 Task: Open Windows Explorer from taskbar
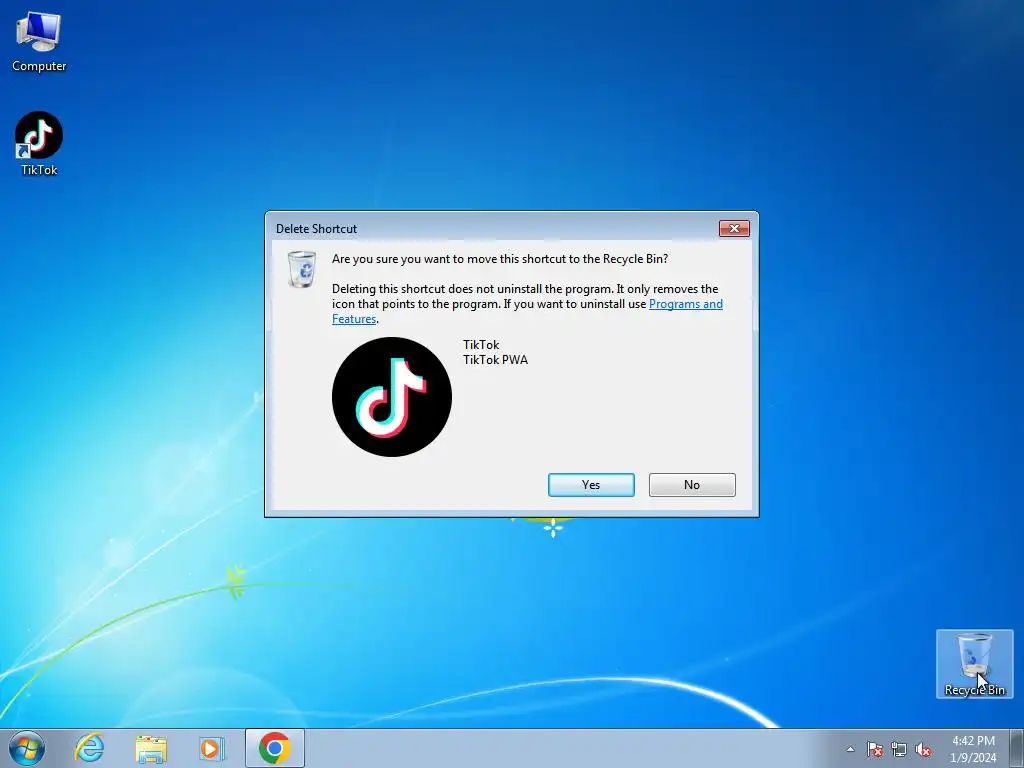pos(151,748)
